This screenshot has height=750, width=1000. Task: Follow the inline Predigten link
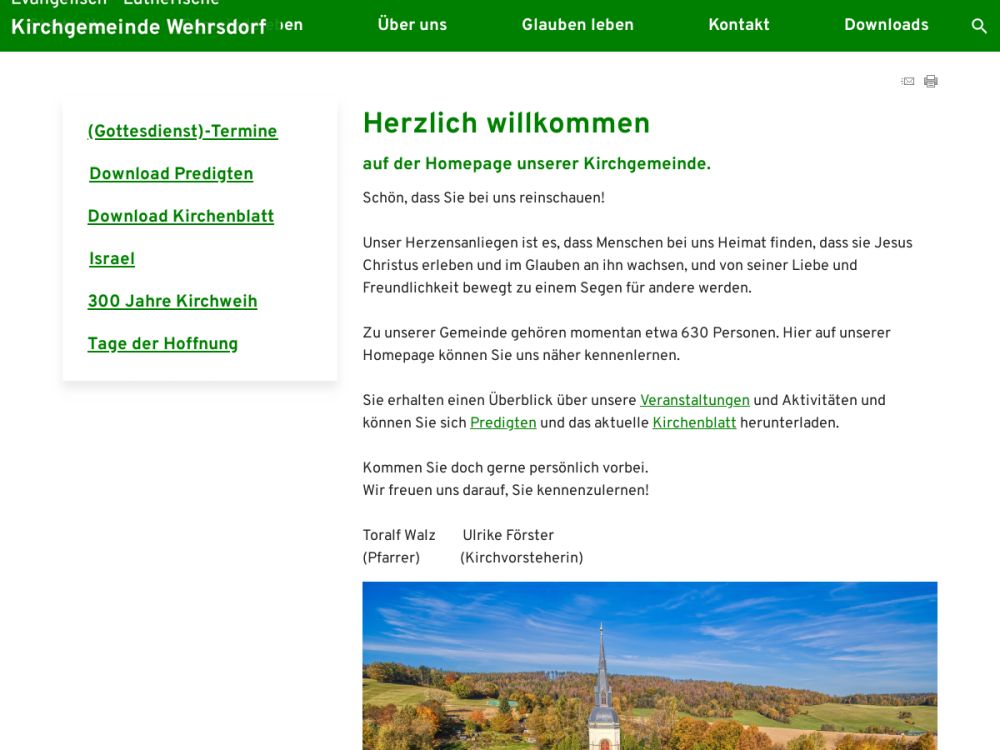tap(503, 423)
